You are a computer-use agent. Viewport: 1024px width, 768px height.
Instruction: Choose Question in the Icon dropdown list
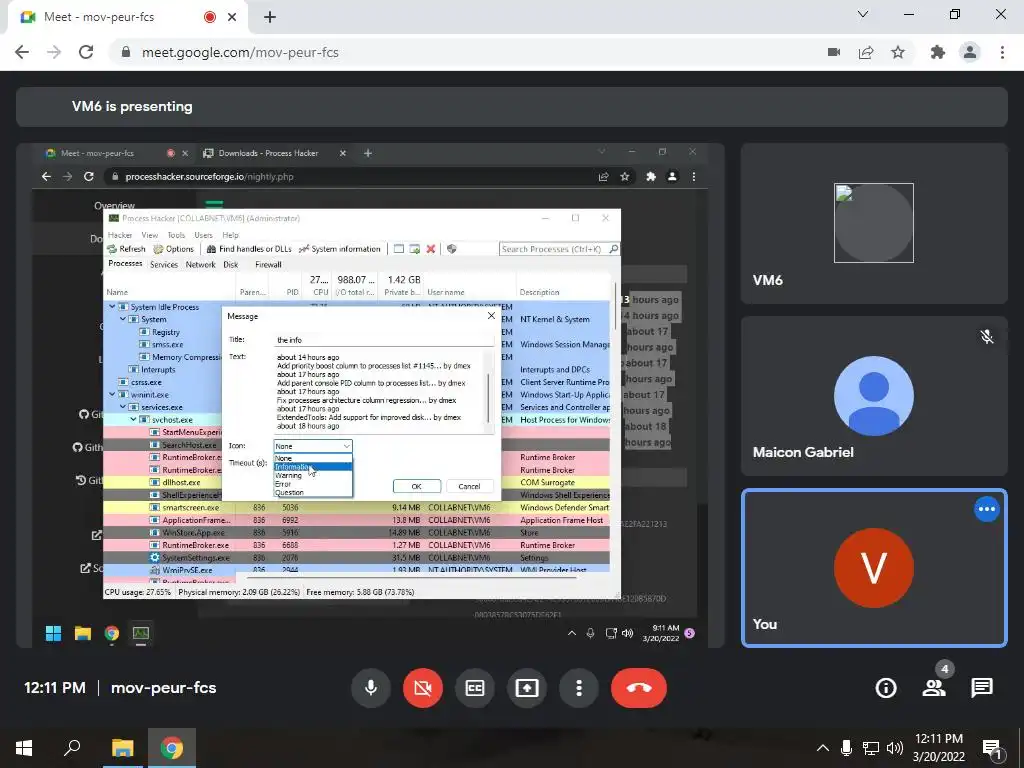(x=313, y=492)
